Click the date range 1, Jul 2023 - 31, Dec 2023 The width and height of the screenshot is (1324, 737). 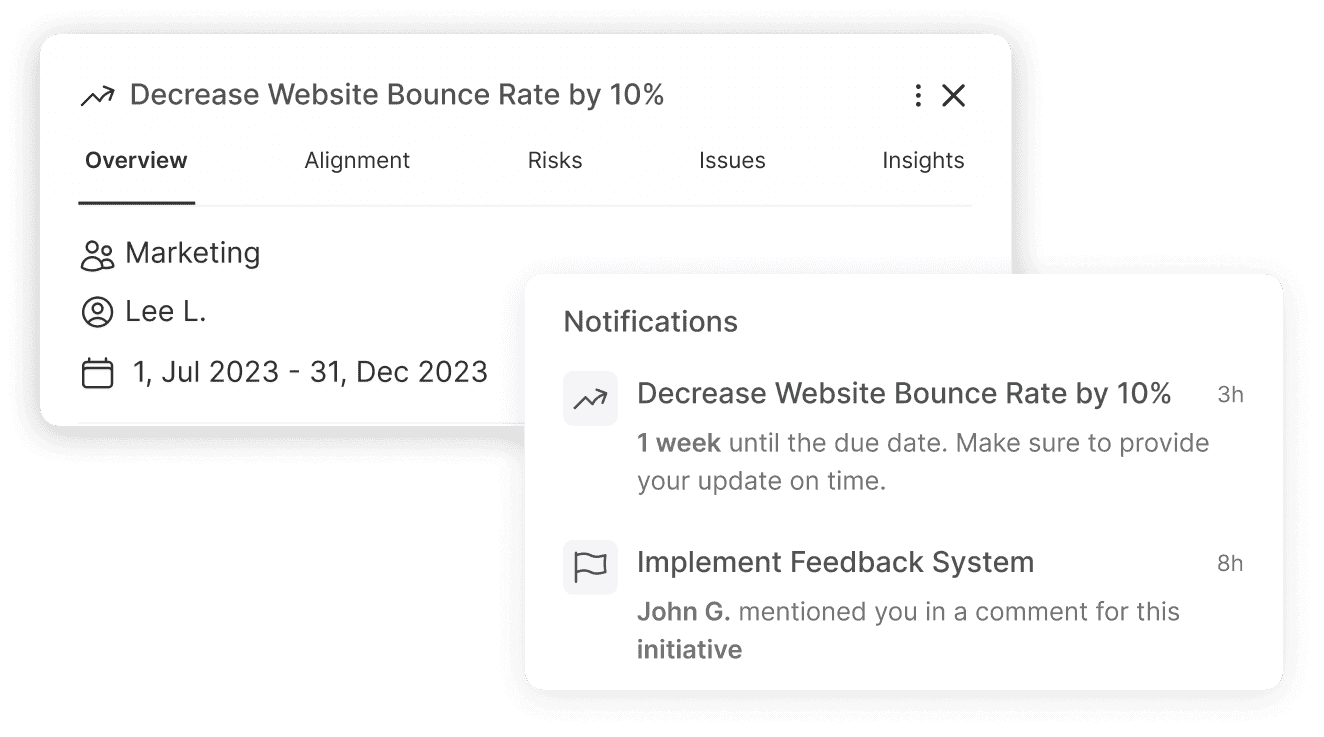point(310,372)
